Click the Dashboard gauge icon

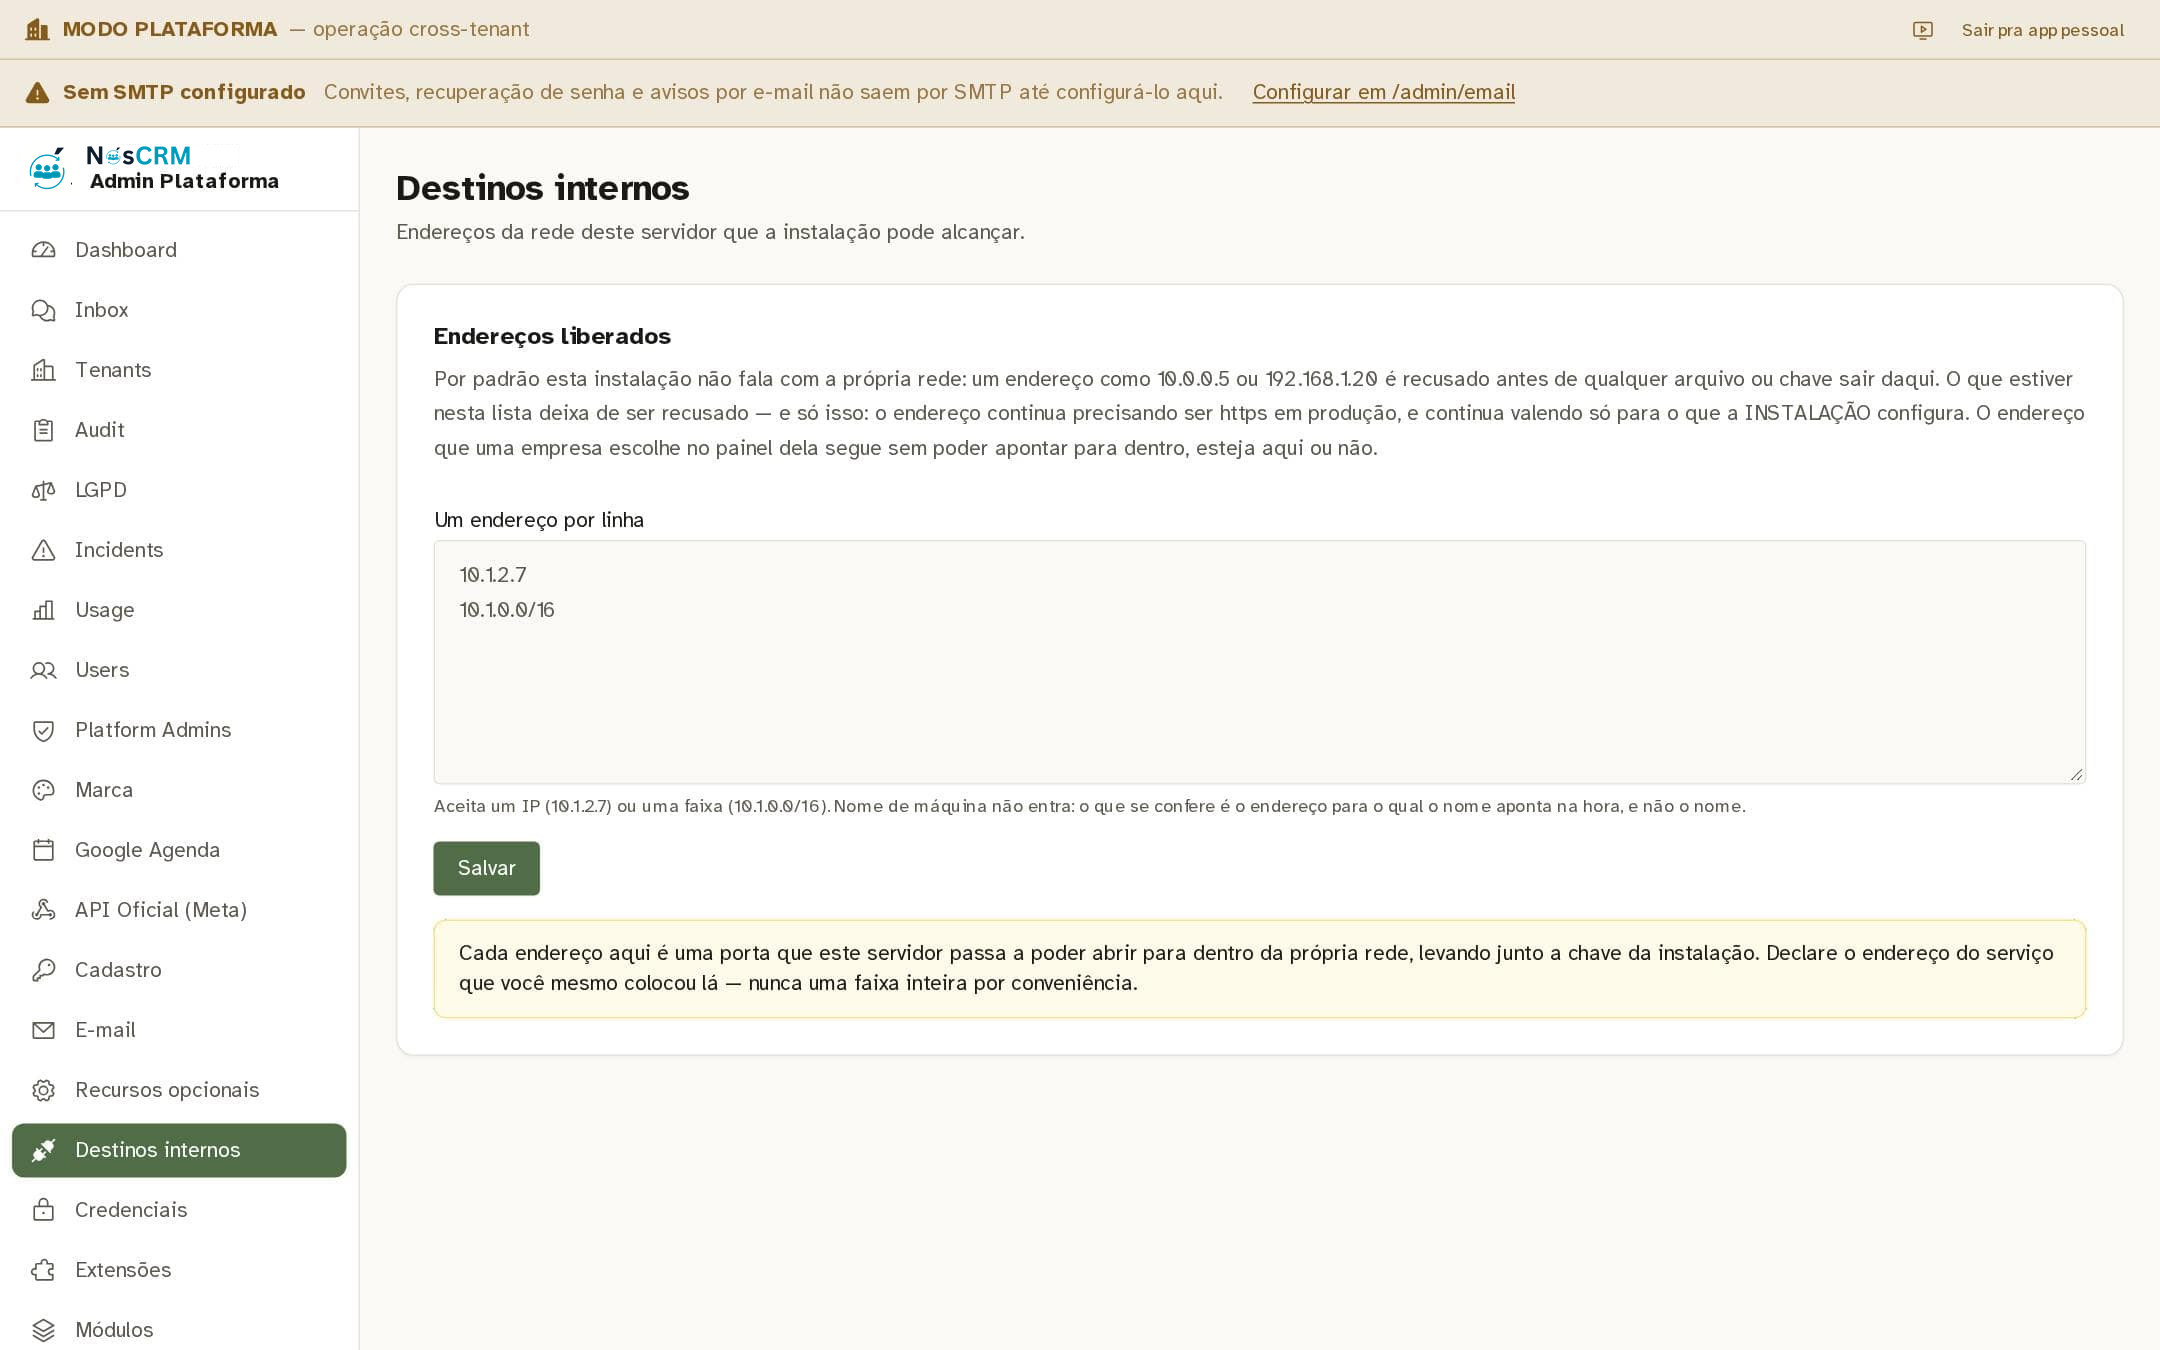[x=43, y=250]
